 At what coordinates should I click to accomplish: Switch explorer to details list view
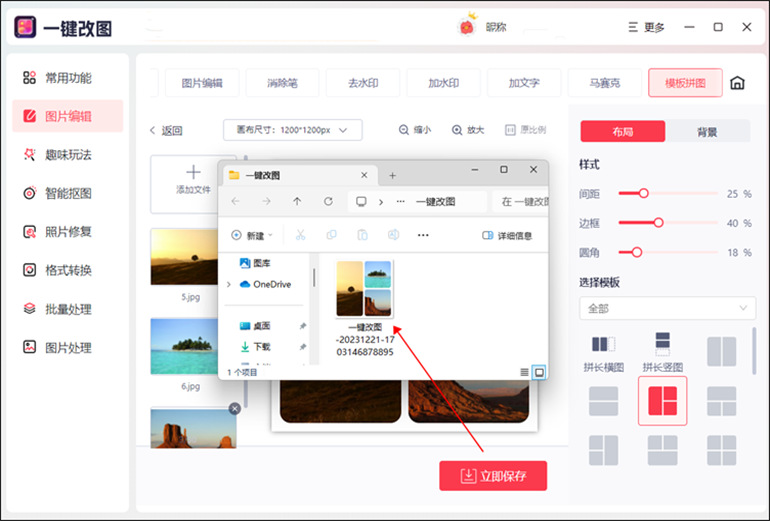point(524,372)
